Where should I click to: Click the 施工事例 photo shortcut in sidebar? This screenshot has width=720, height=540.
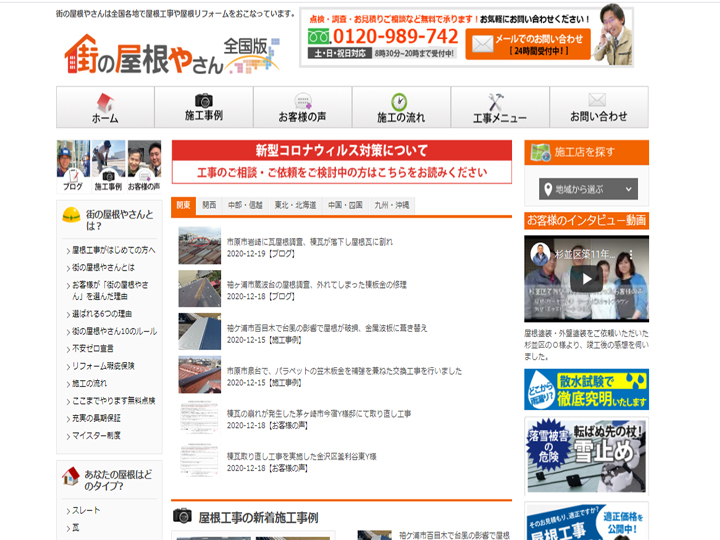108,166
